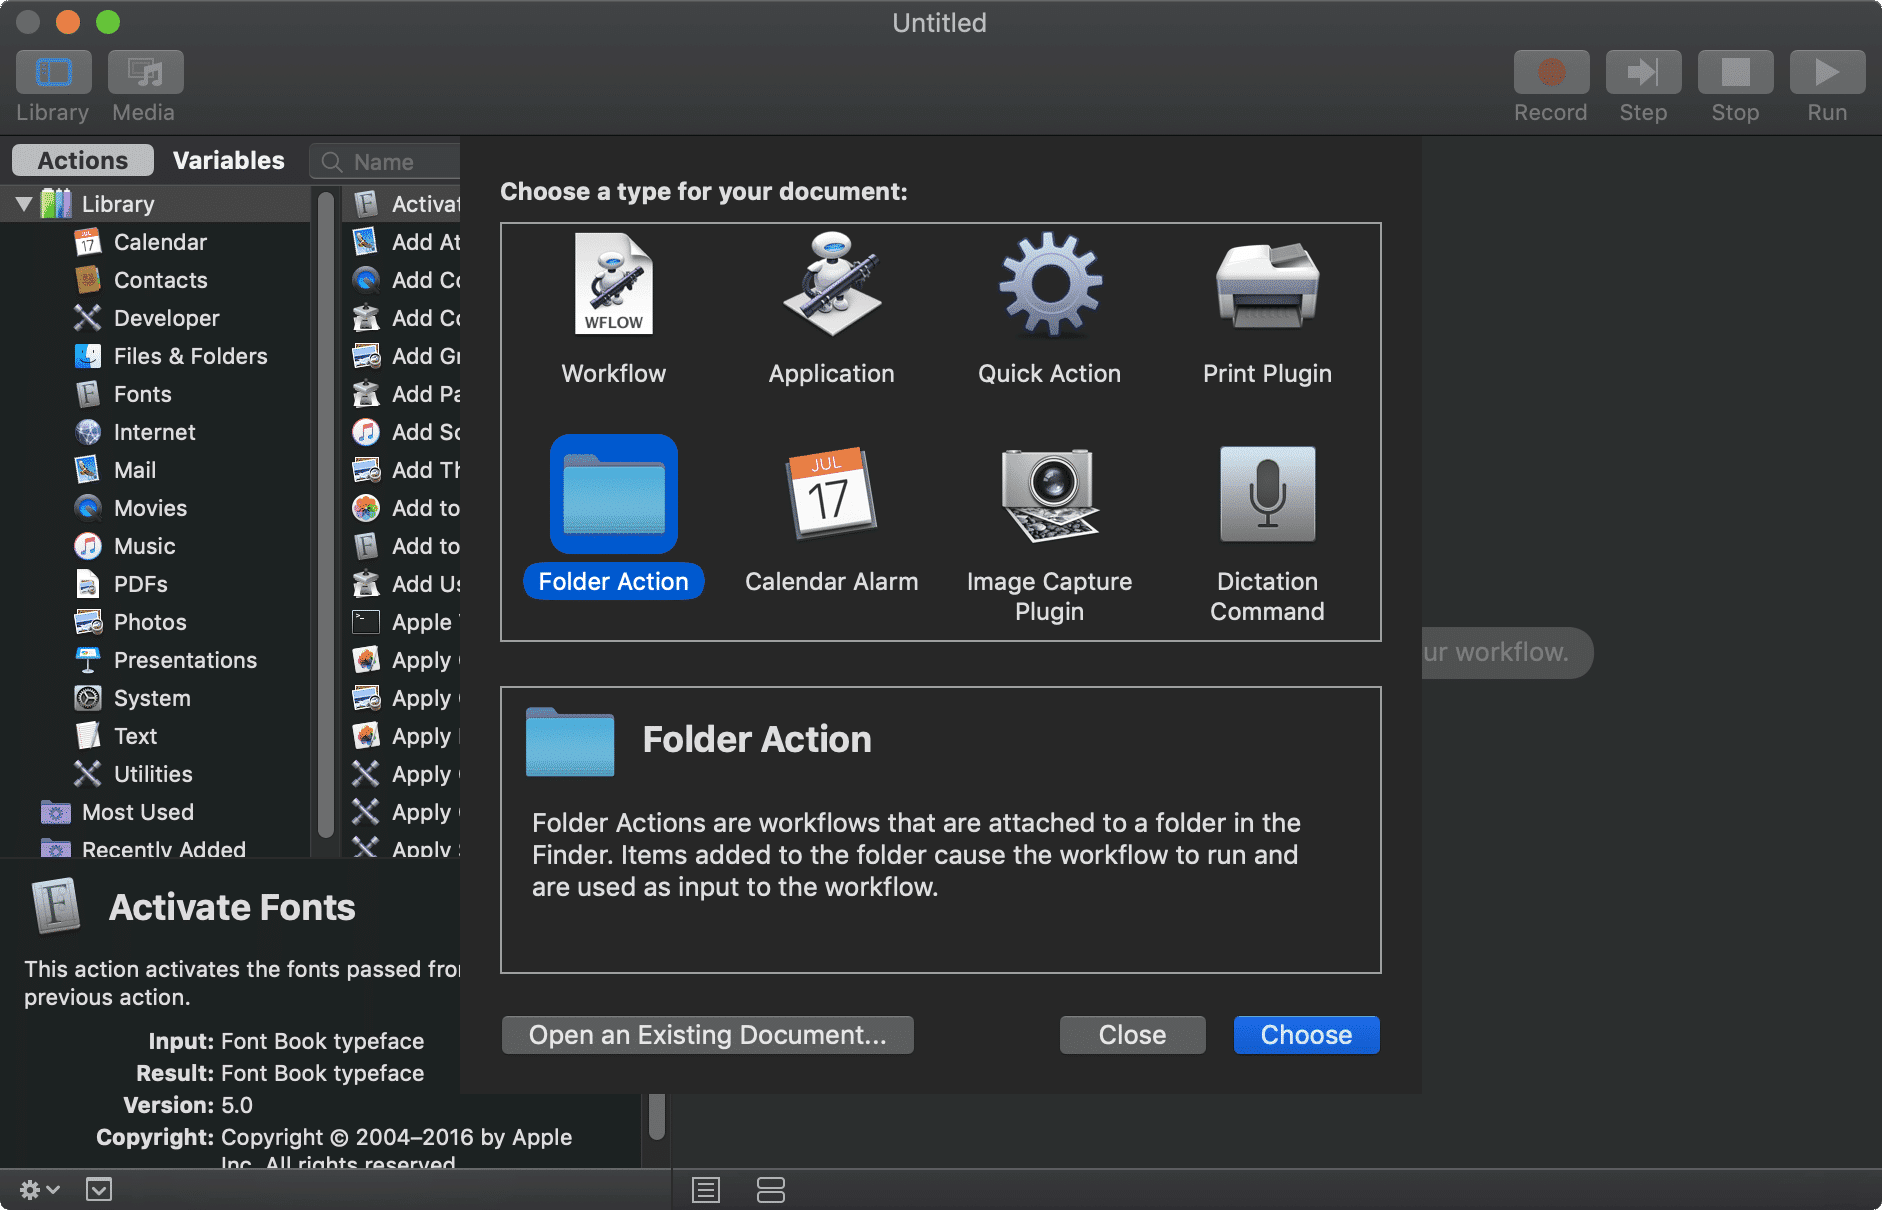Choose the Internet category
The image size is (1882, 1210).
coord(155,432)
